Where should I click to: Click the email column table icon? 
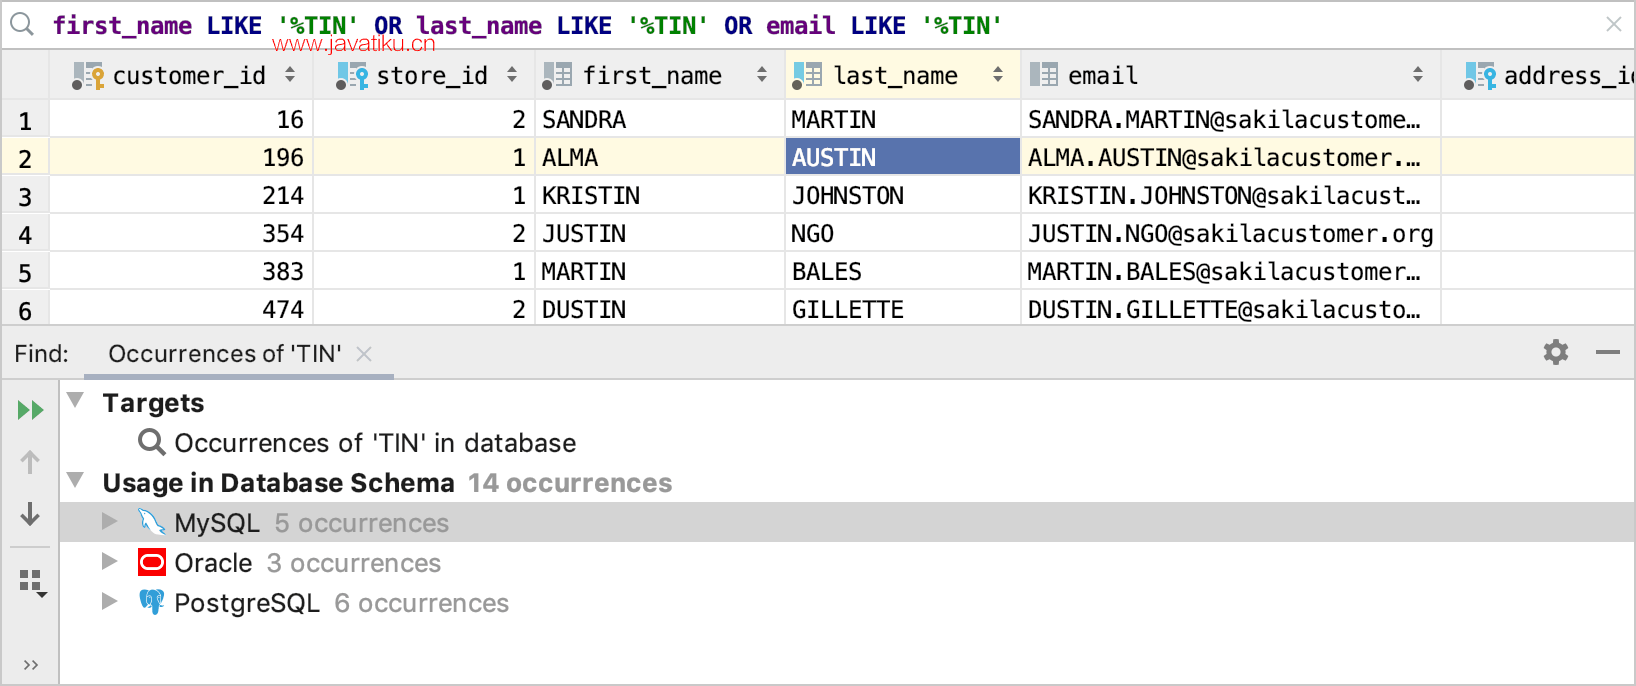click(x=1044, y=75)
